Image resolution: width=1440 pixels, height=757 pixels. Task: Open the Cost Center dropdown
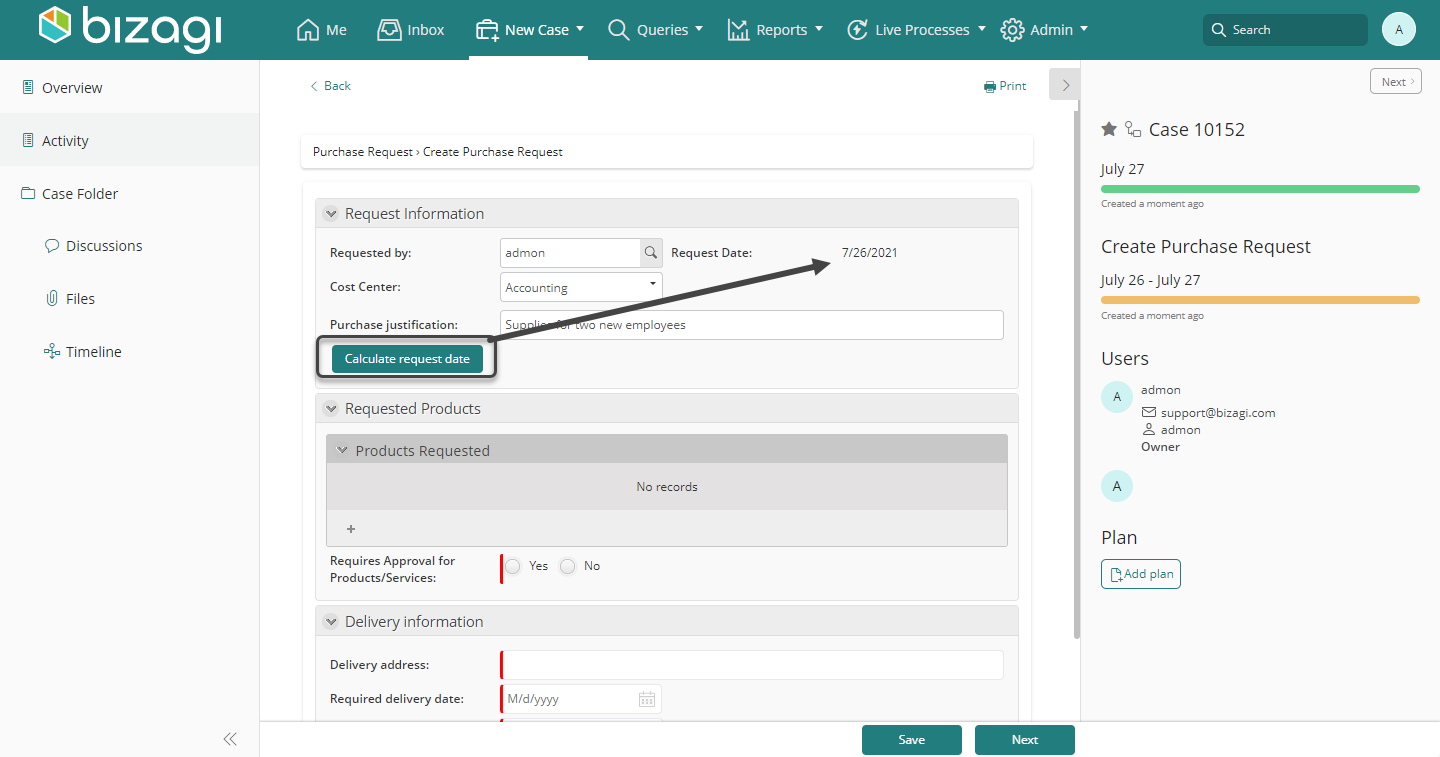(x=581, y=287)
